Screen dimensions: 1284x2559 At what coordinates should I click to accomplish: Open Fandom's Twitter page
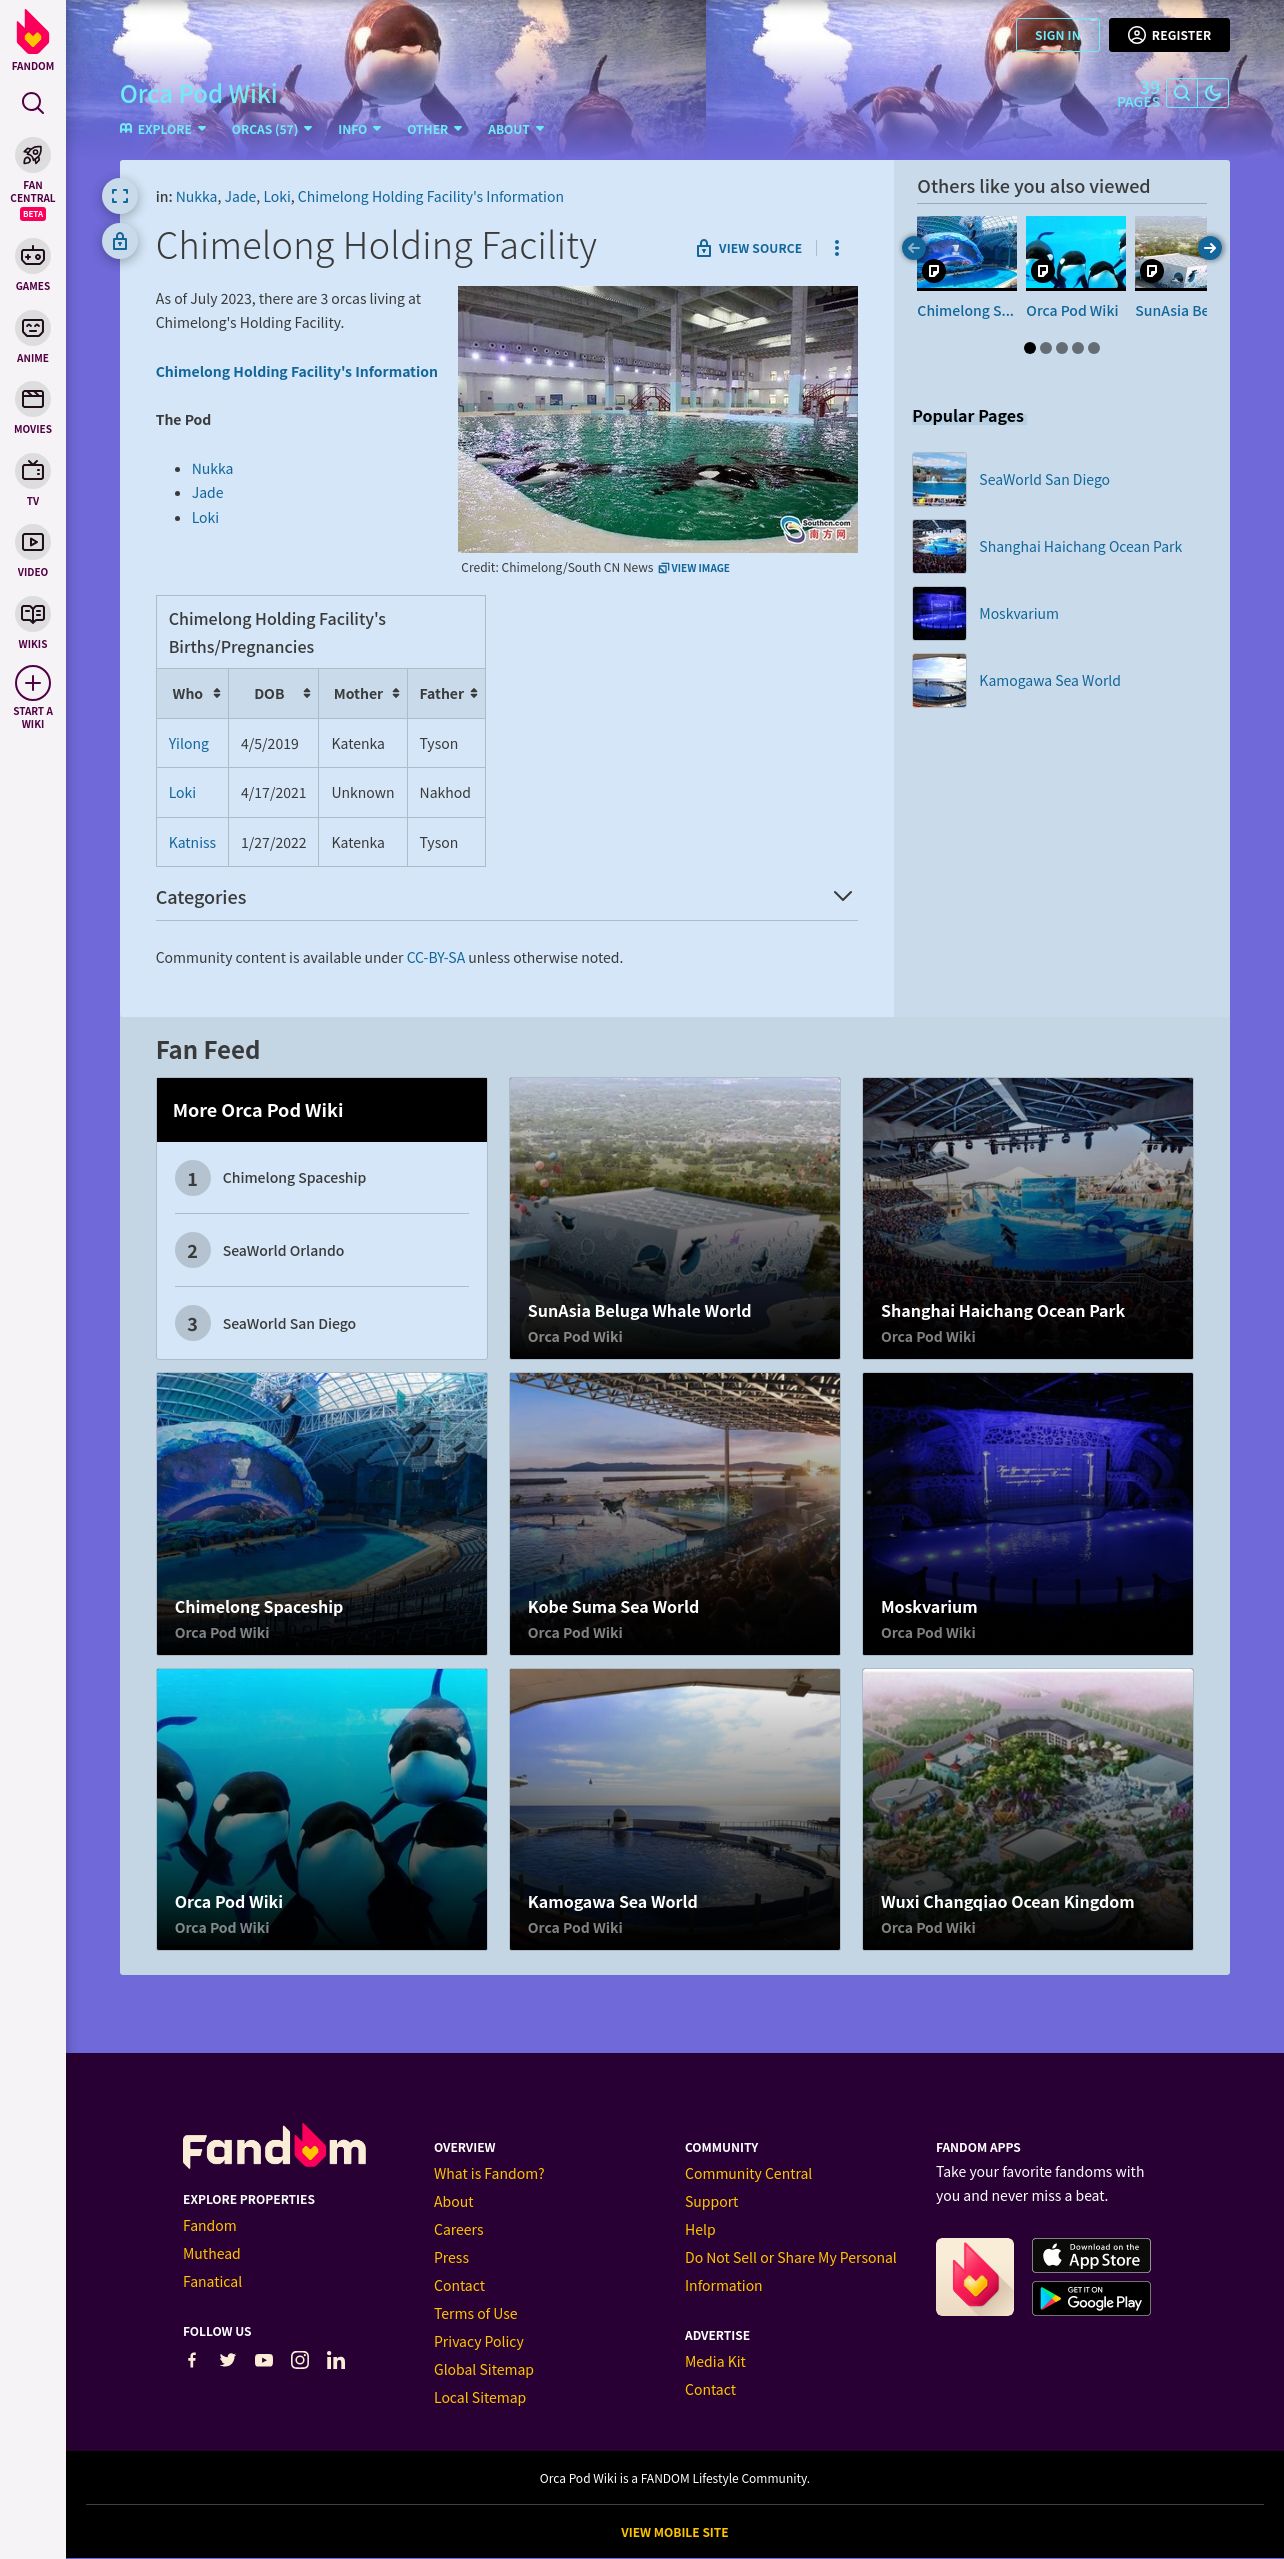[x=228, y=2360]
